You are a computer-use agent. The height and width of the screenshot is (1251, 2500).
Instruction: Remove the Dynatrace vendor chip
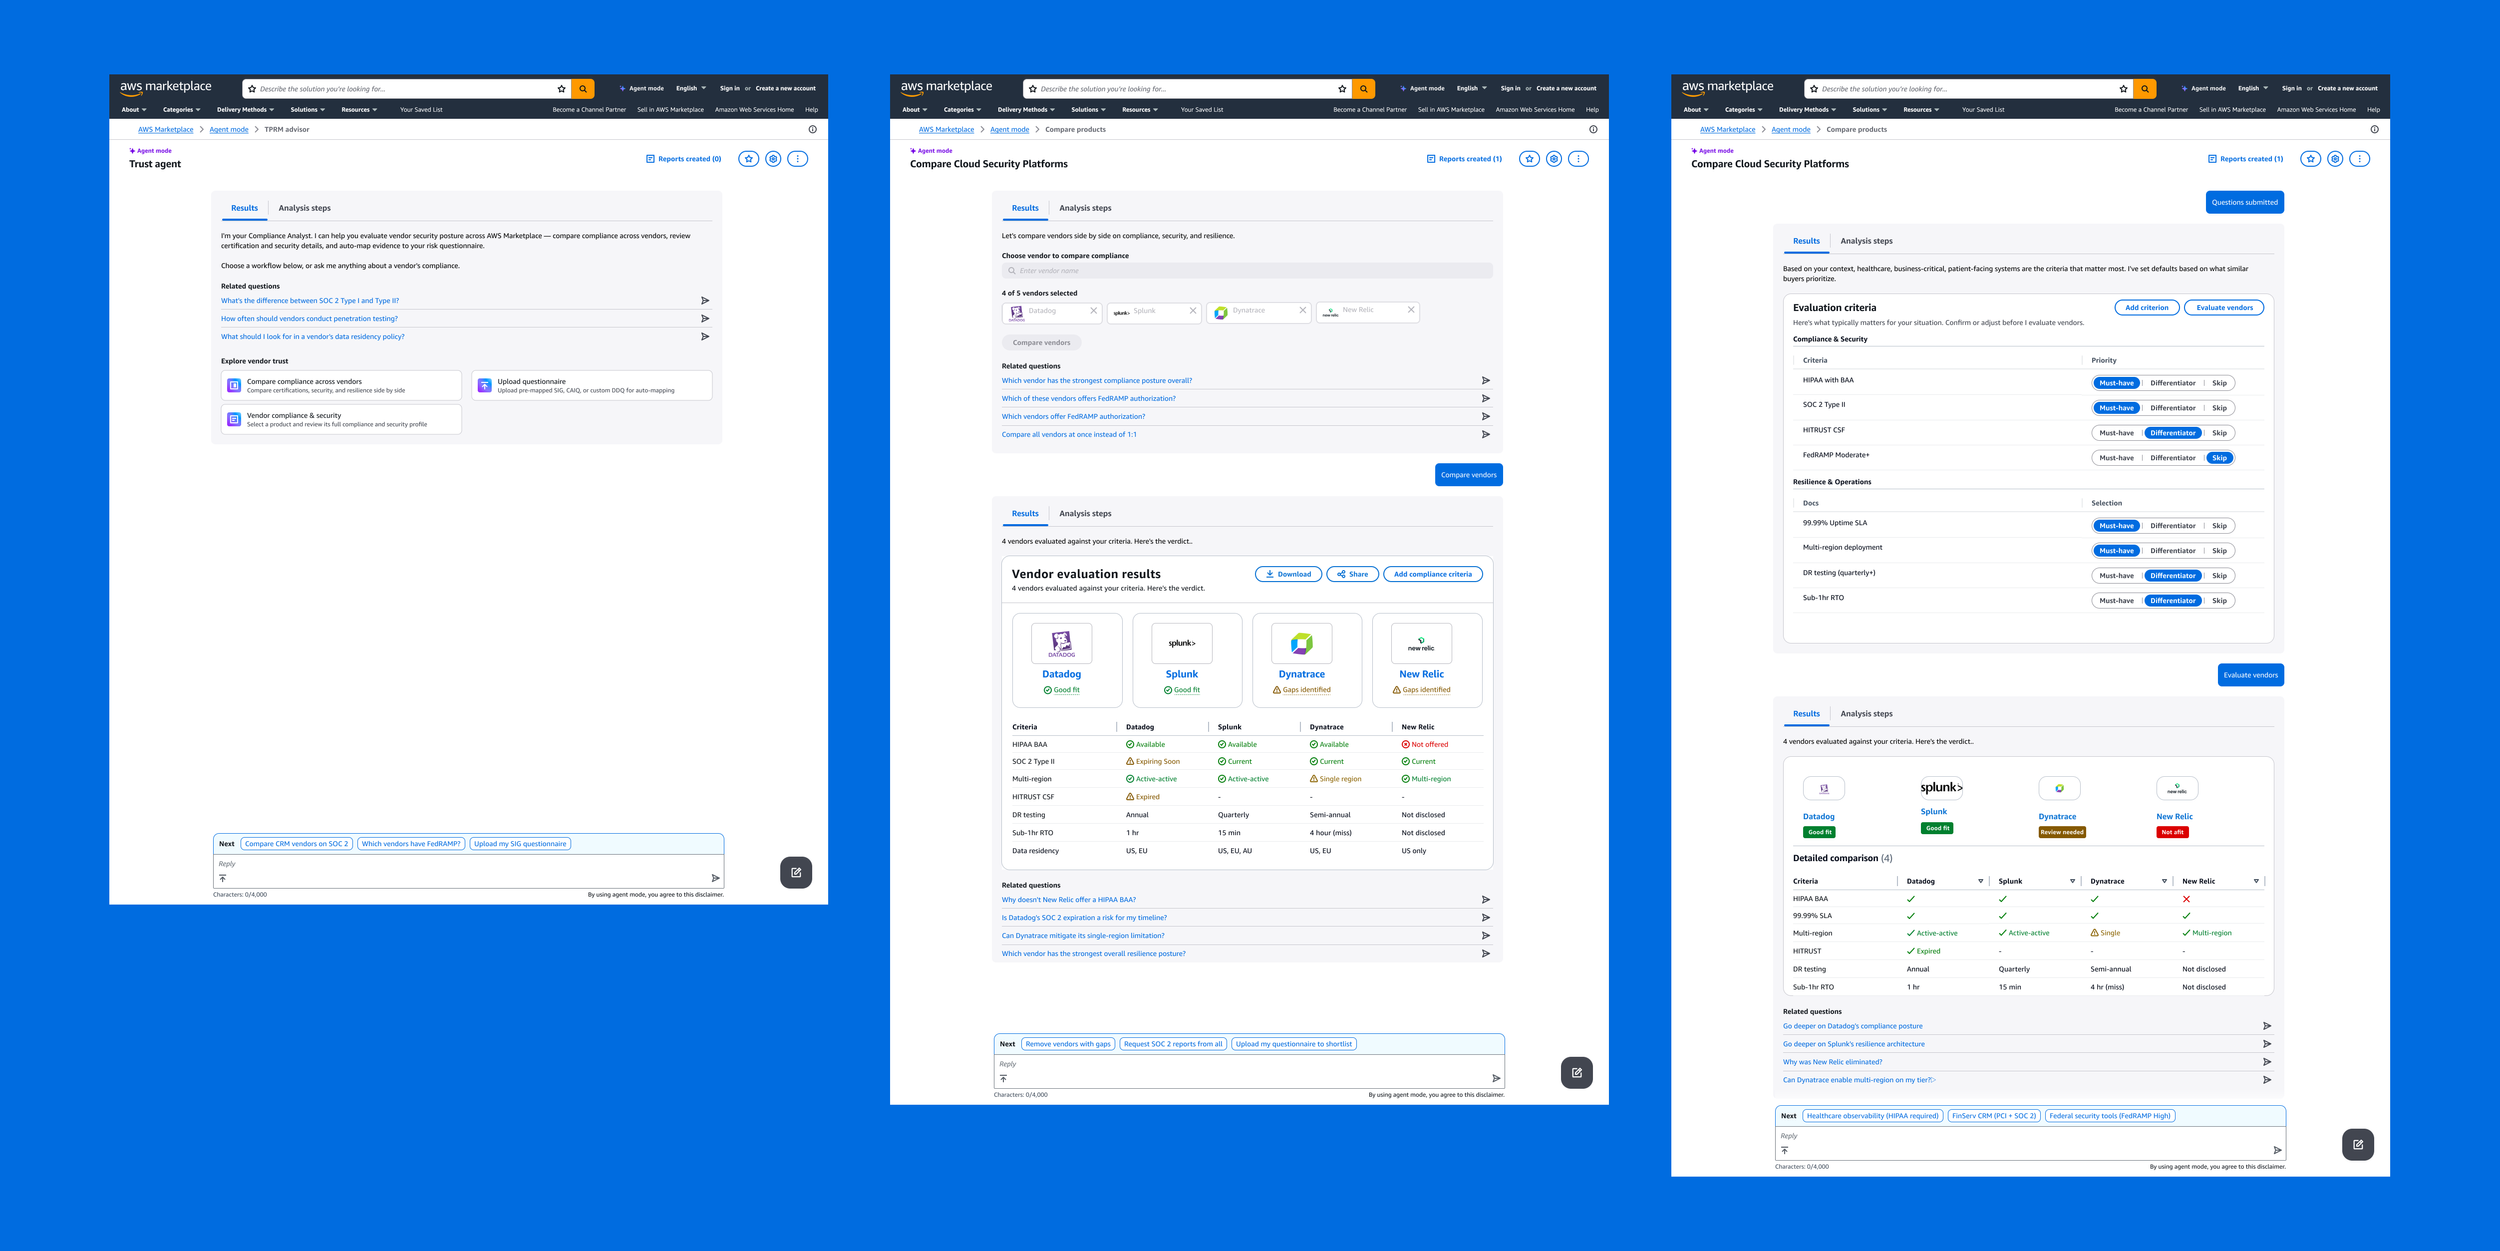[1302, 311]
